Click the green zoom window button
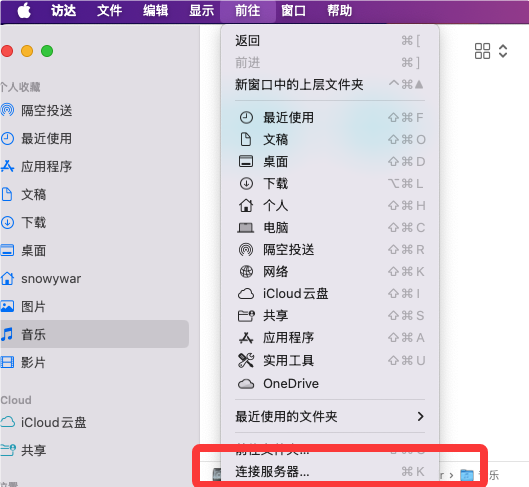This screenshot has width=529, height=487. pos(47,51)
